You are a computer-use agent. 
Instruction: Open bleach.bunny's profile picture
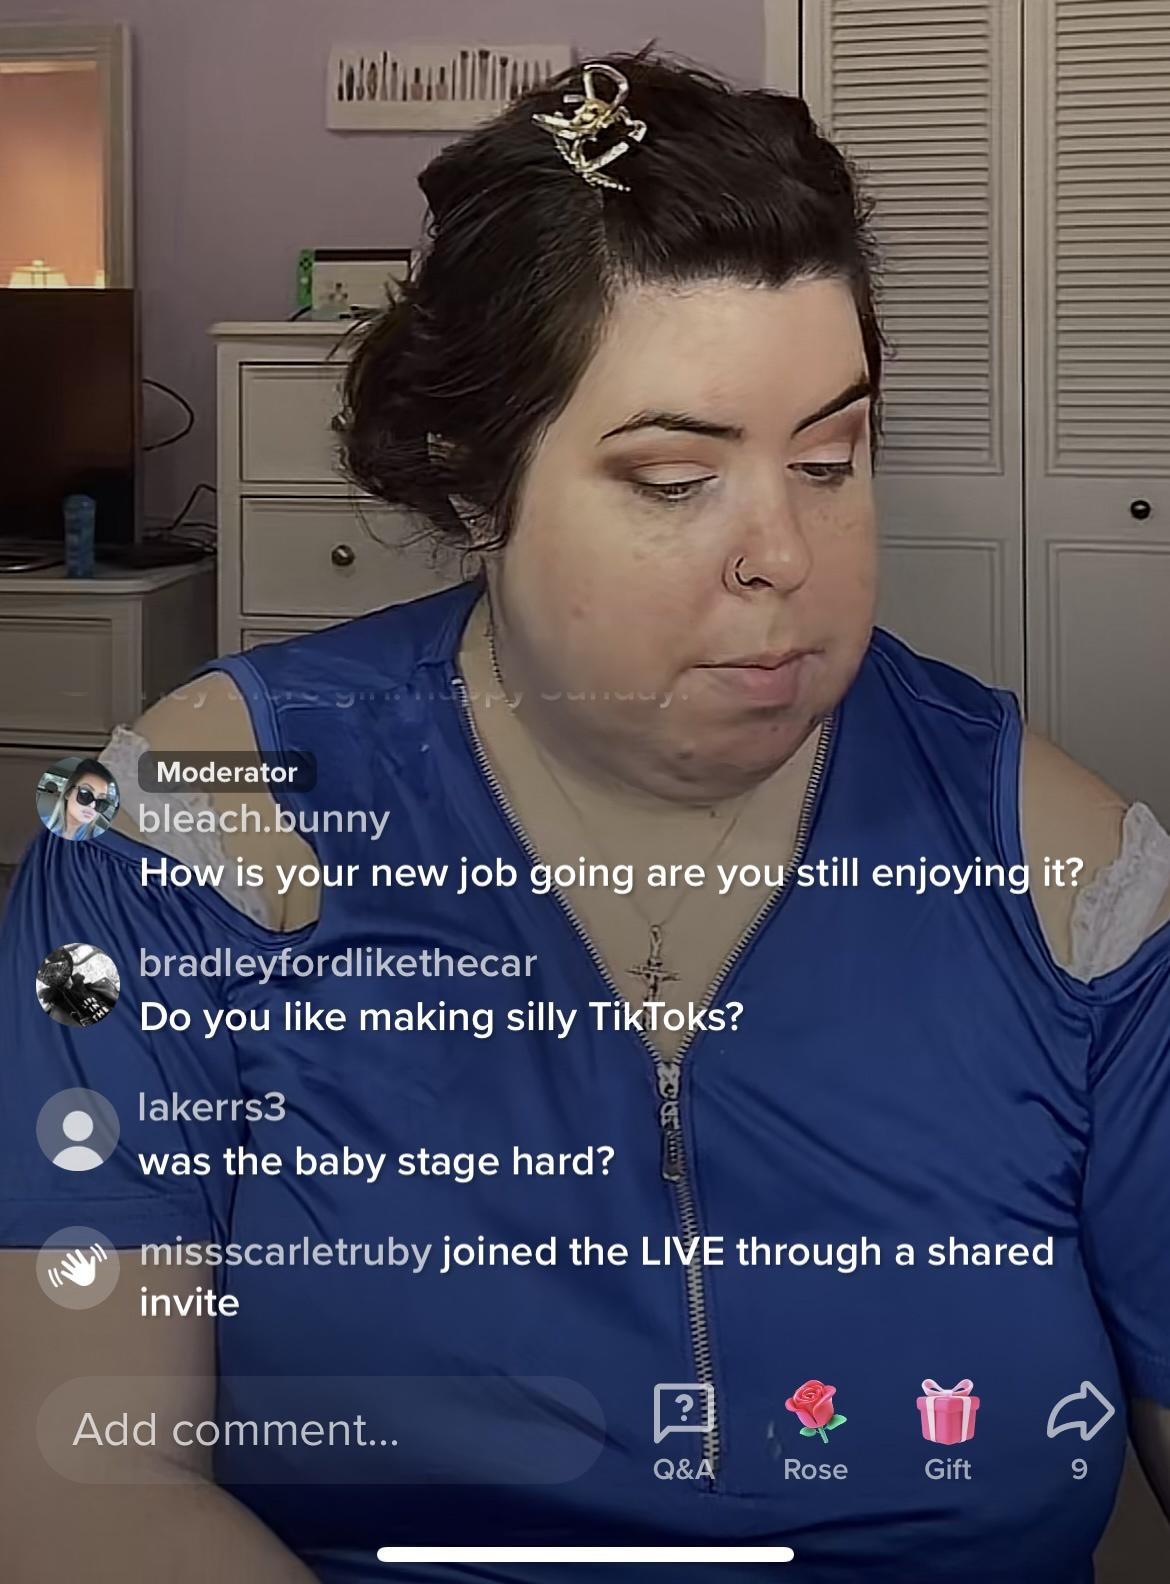click(78, 799)
